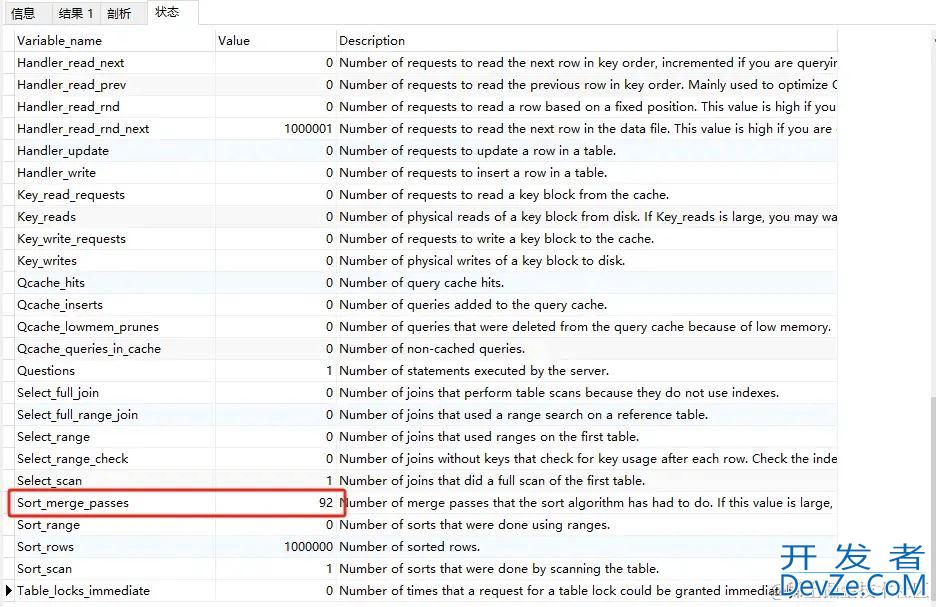Click the Handler_write variable cell

[56, 173]
